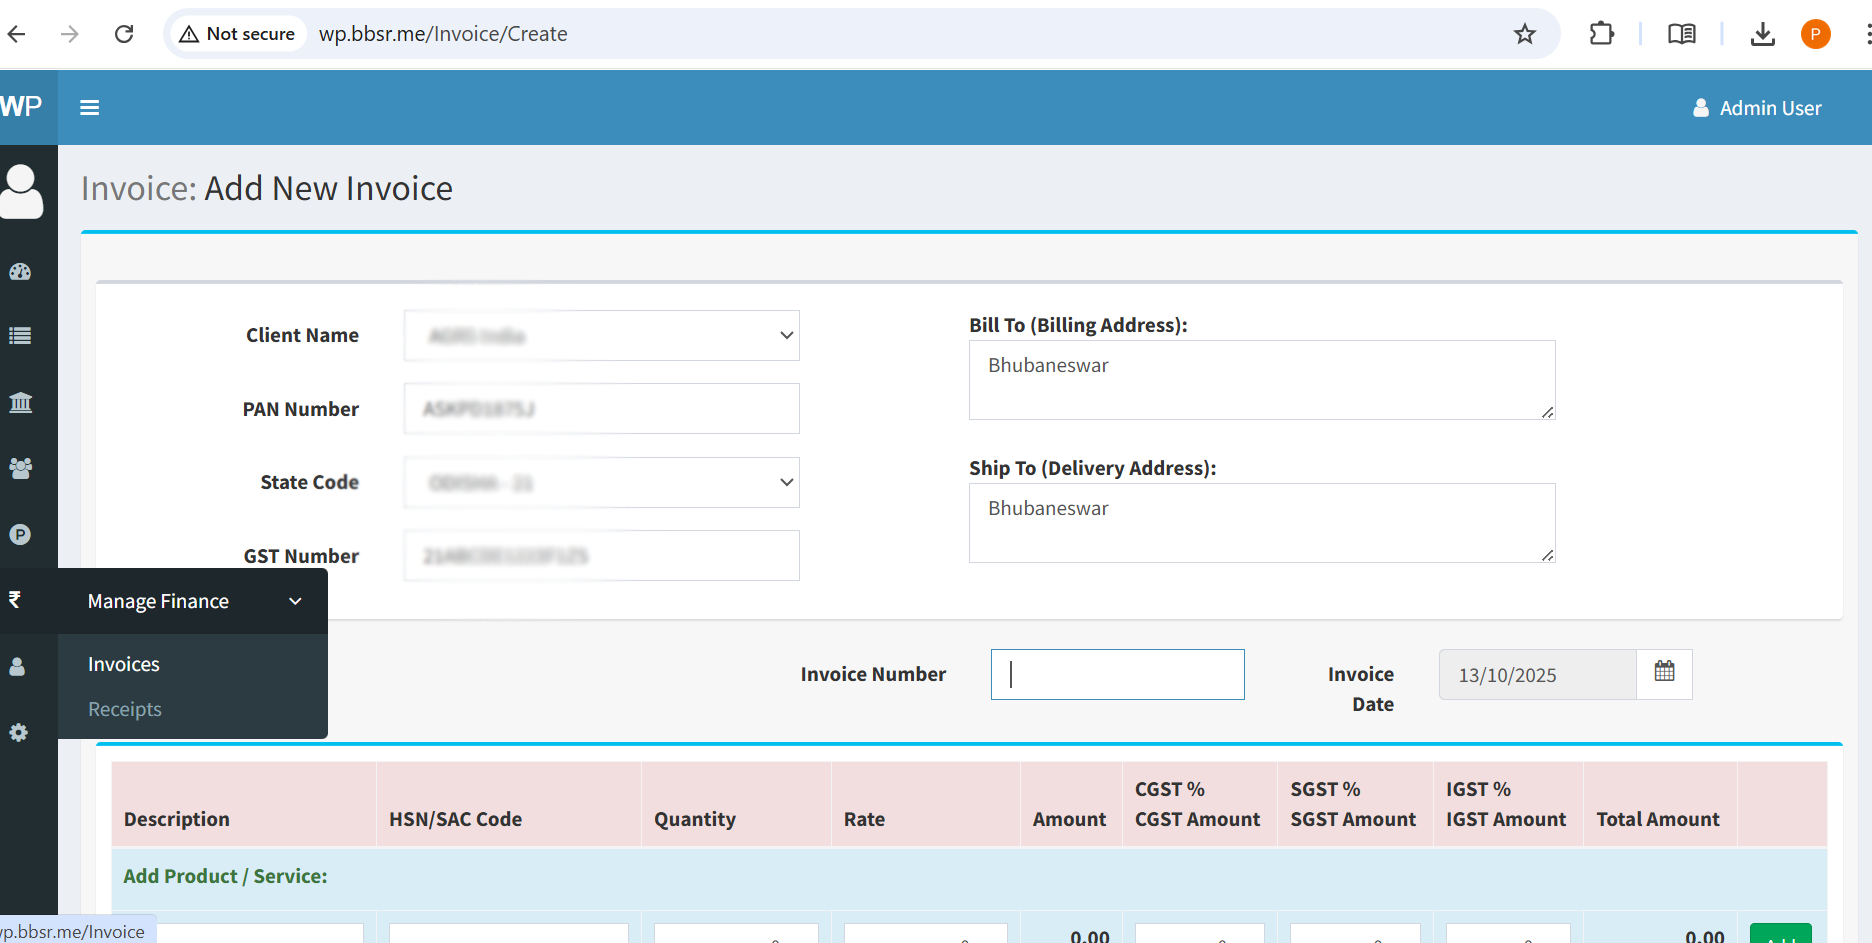1872x943 pixels.
Task: Select Receipts from the finance submenu
Action: pos(125,710)
